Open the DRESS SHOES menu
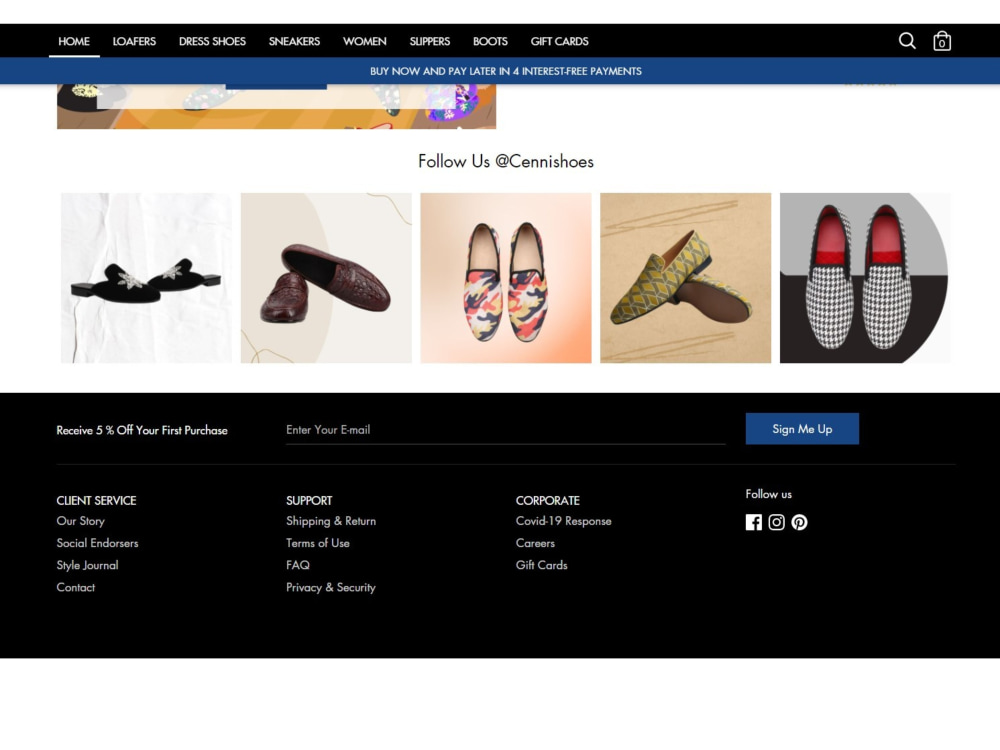The image size is (1000, 750). click(x=212, y=41)
